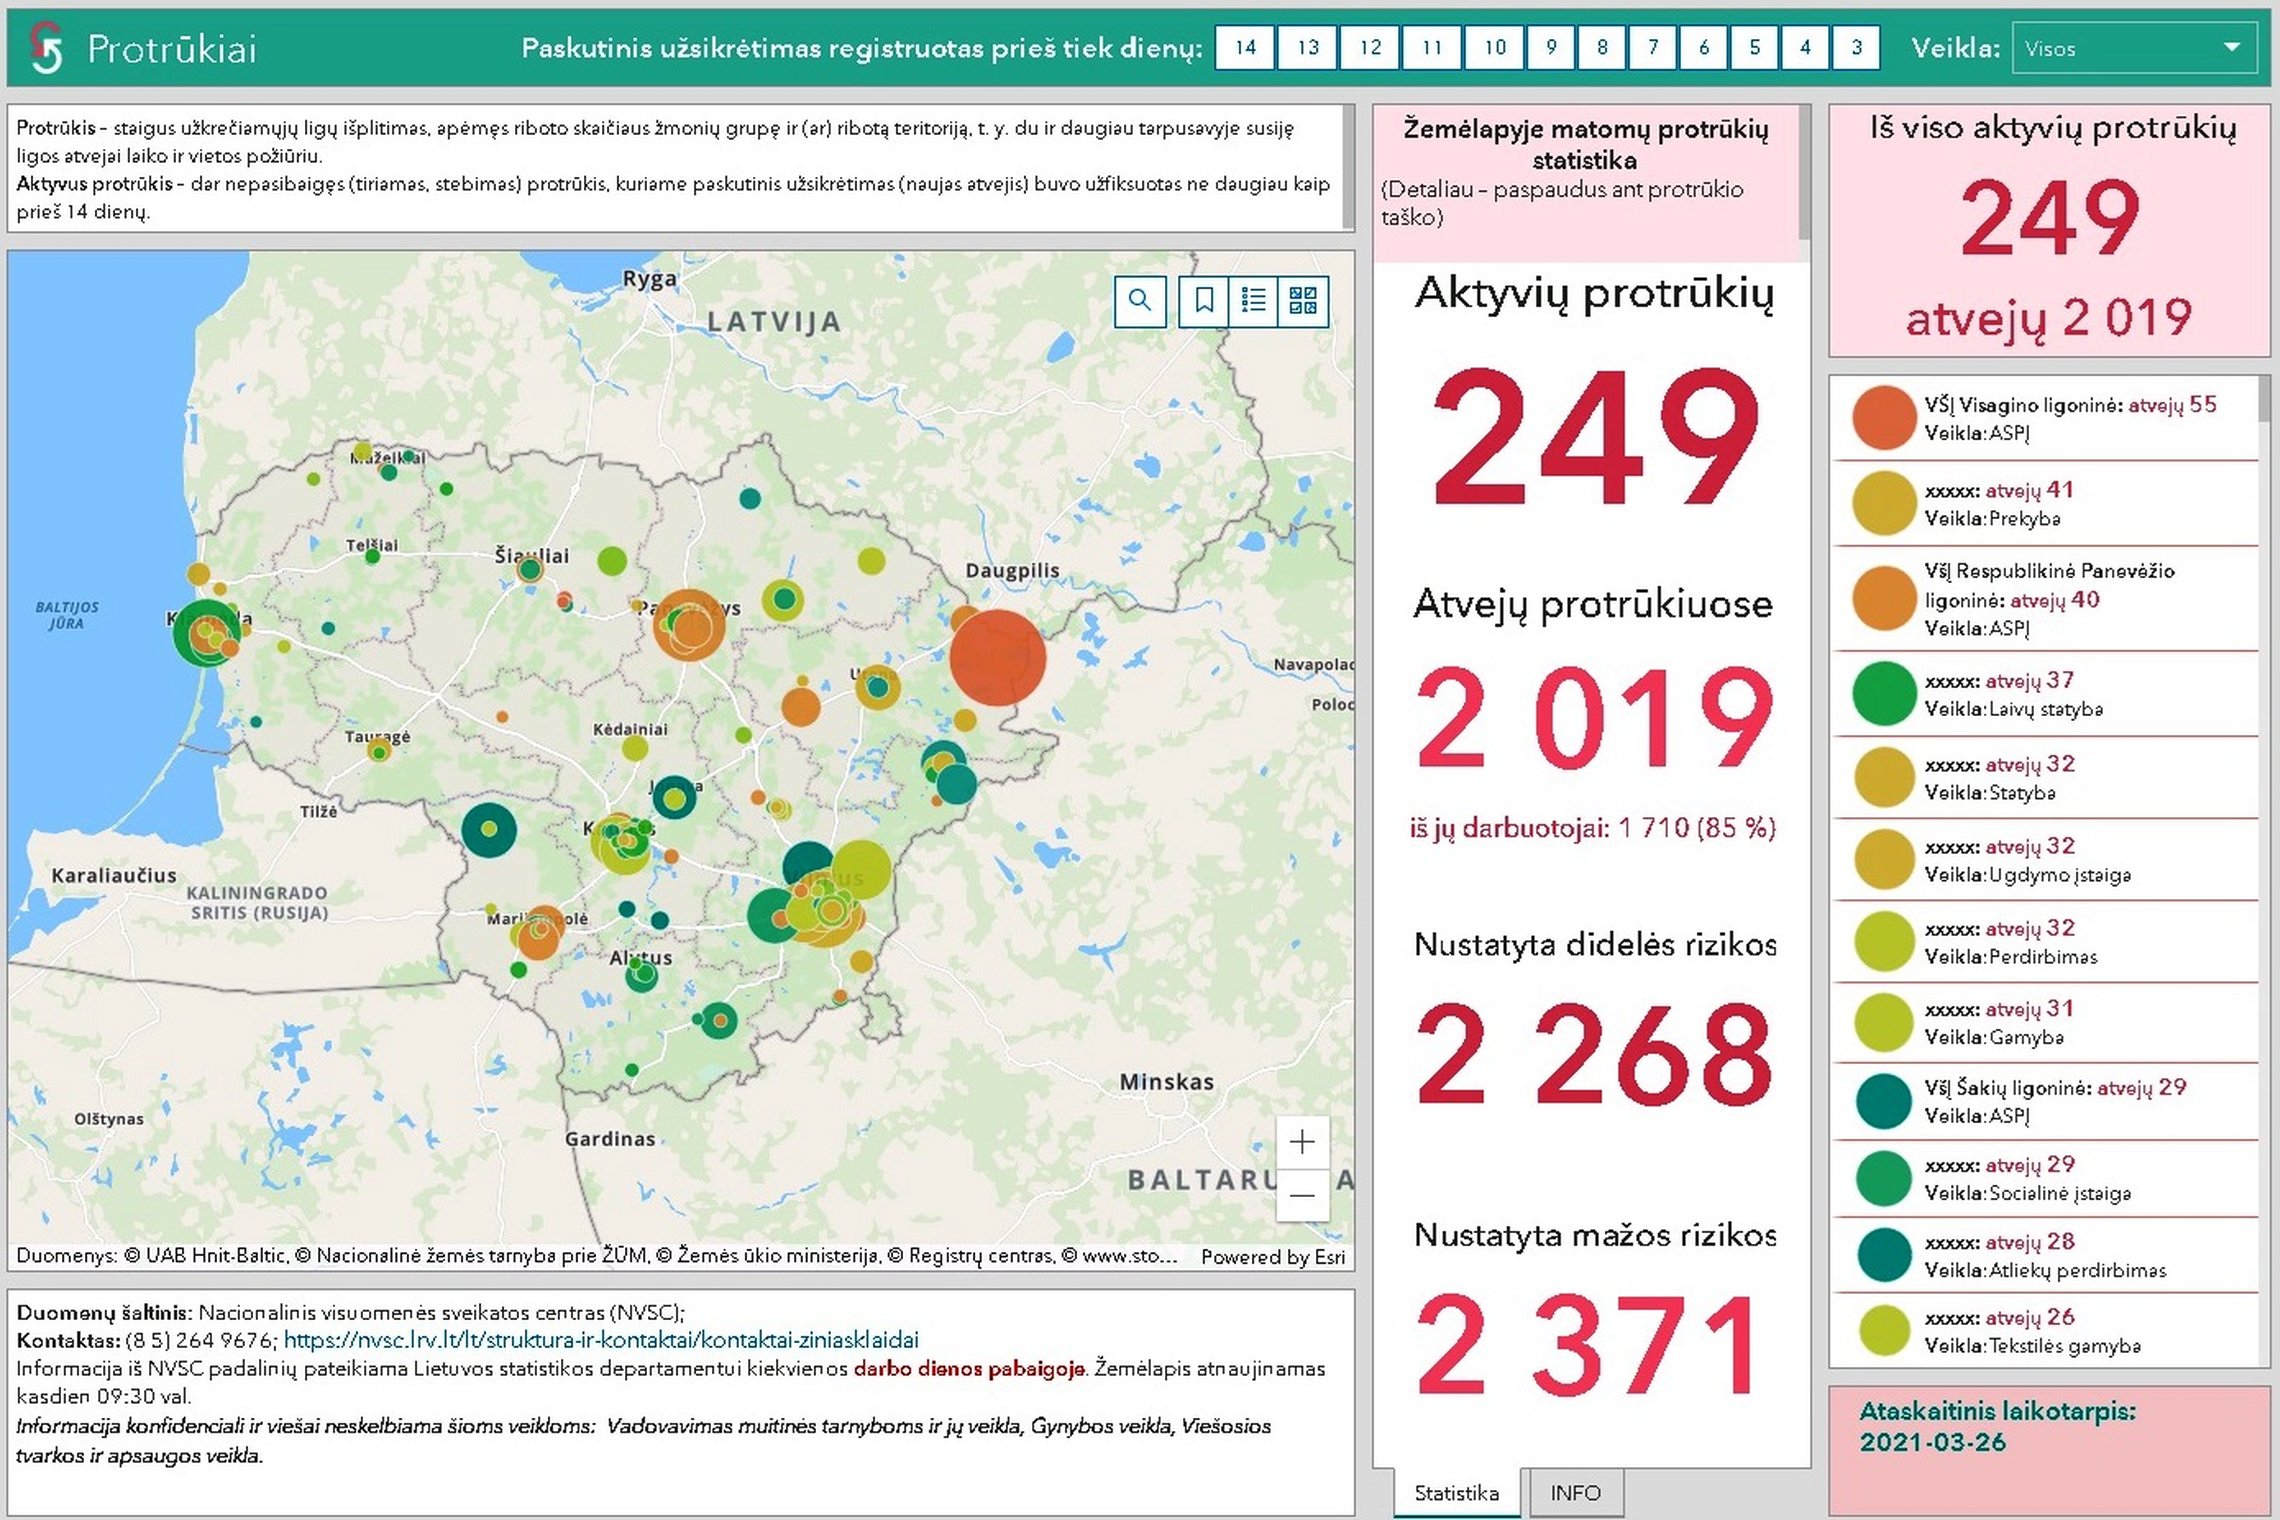Open the nvsc.lrv.lt contacts link

point(601,1340)
